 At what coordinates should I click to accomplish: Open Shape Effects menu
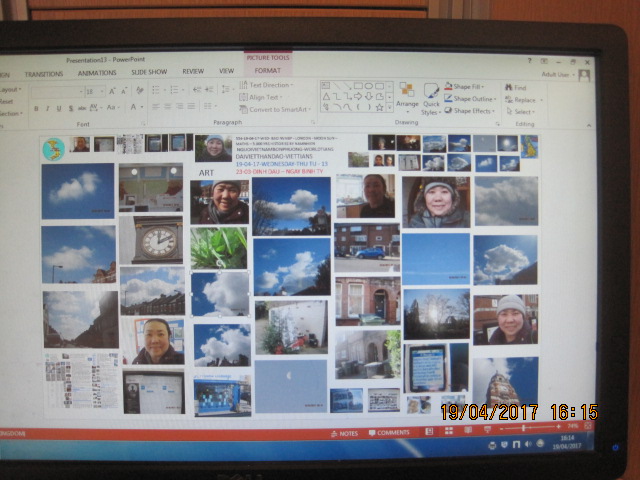pyautogui.click(x=469, y=111)
